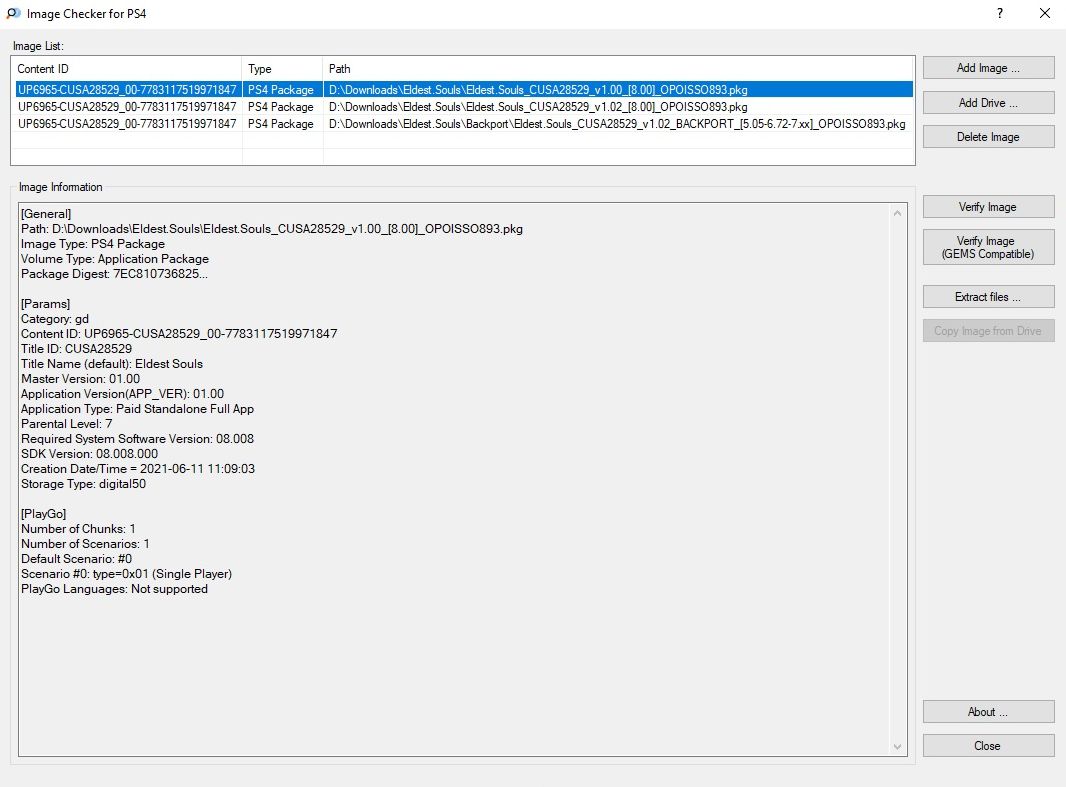
Task: Click the [PlayGo] section heading
Action: [x=44, y=513]
